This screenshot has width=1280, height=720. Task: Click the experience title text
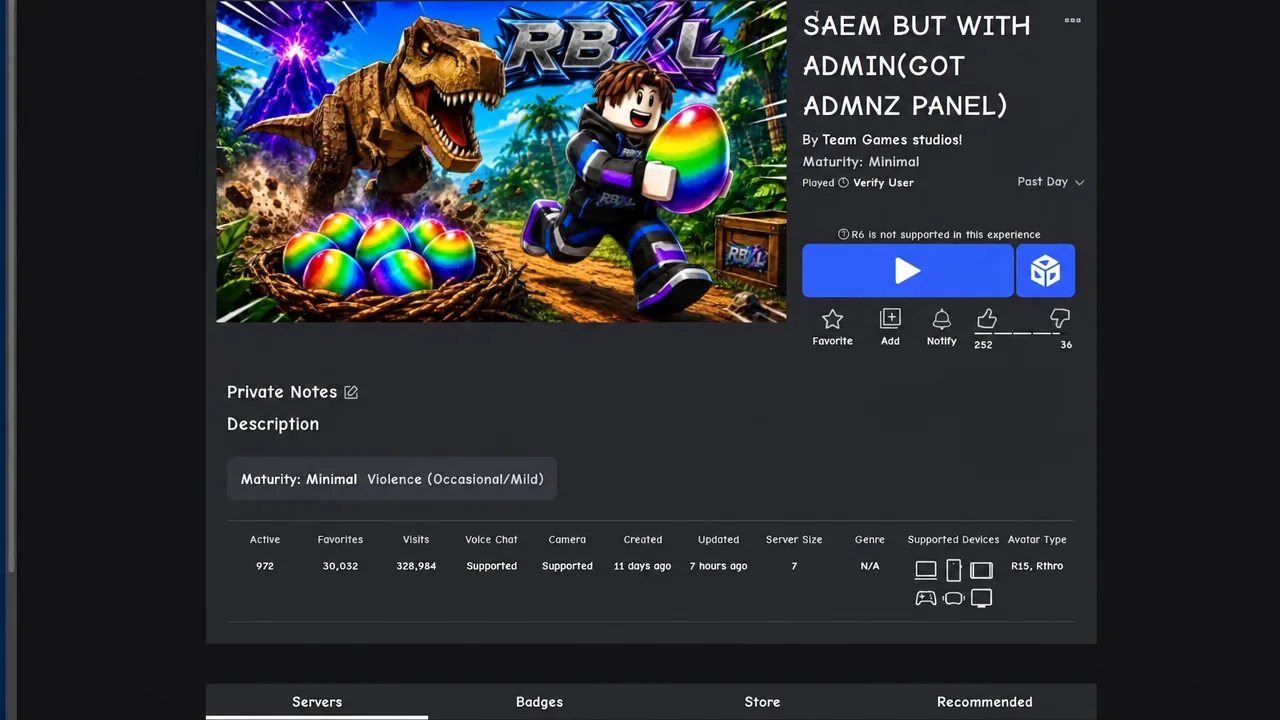(917, 65)
